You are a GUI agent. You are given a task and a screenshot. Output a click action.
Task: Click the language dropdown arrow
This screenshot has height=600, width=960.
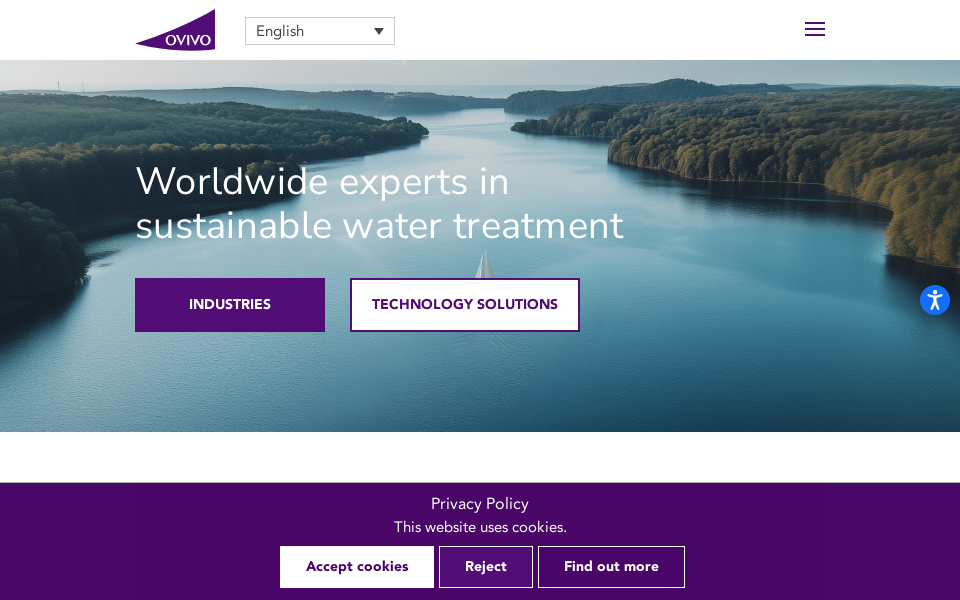379,31
